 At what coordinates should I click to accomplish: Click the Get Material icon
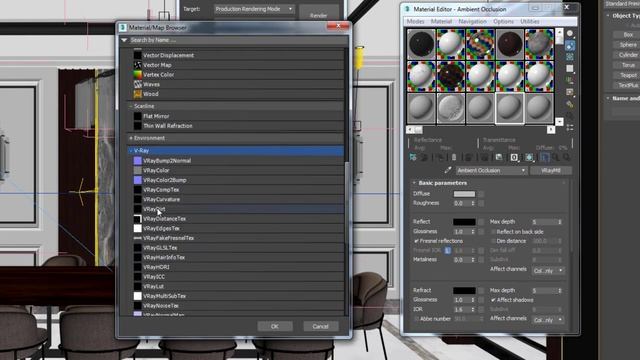[413, 158]
